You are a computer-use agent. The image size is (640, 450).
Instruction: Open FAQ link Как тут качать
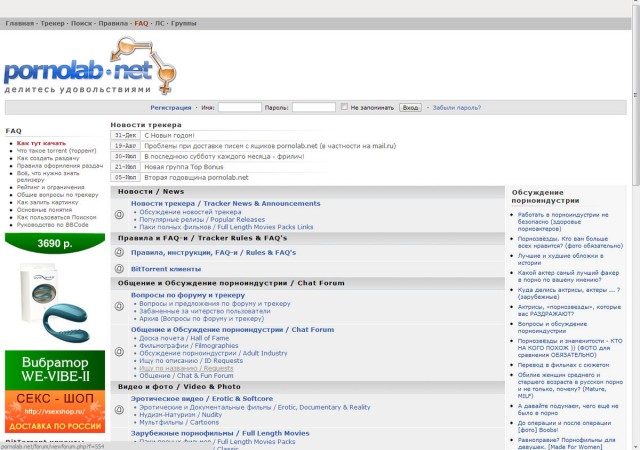point(41,143)
